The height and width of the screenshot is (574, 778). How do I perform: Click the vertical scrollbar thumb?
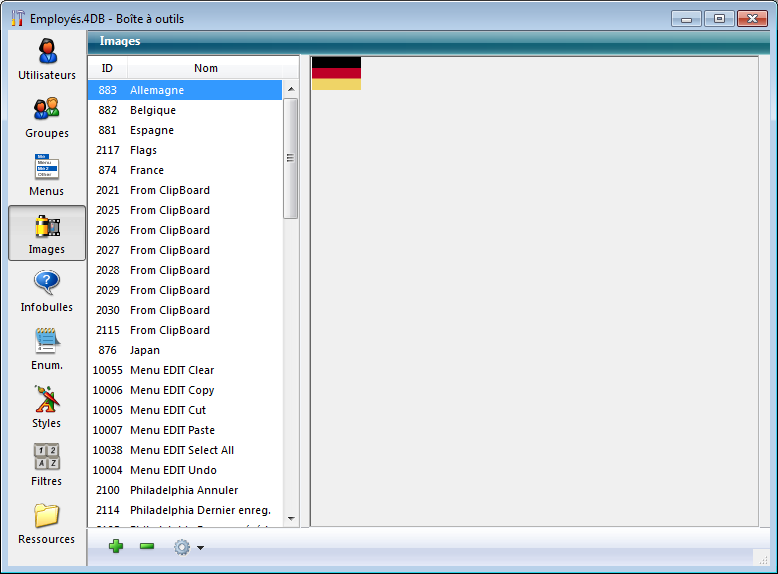(291, 158)
